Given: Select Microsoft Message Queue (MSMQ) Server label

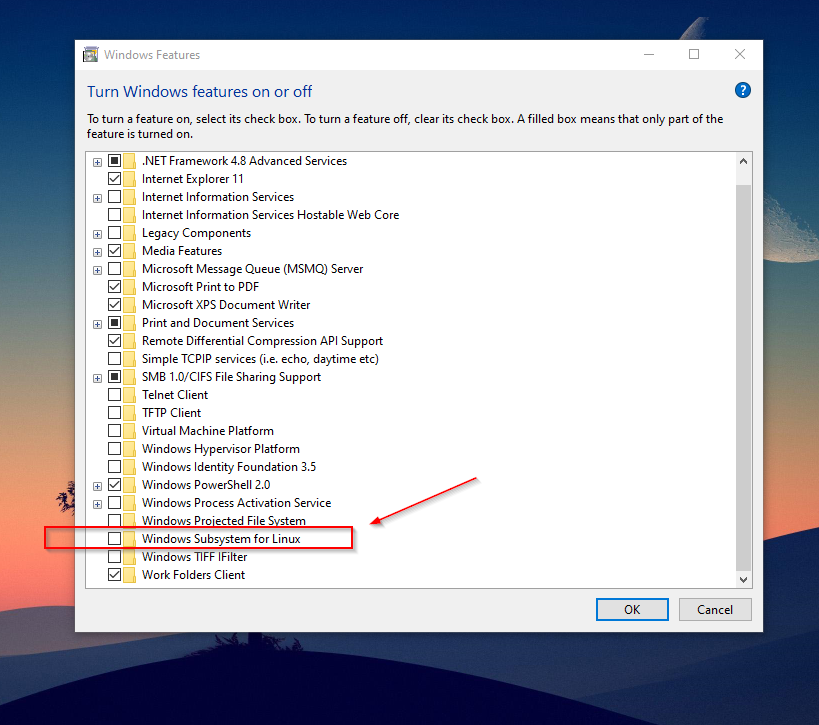Looking at the screenshot, I should pyautogui.click(x=252, y=268).
